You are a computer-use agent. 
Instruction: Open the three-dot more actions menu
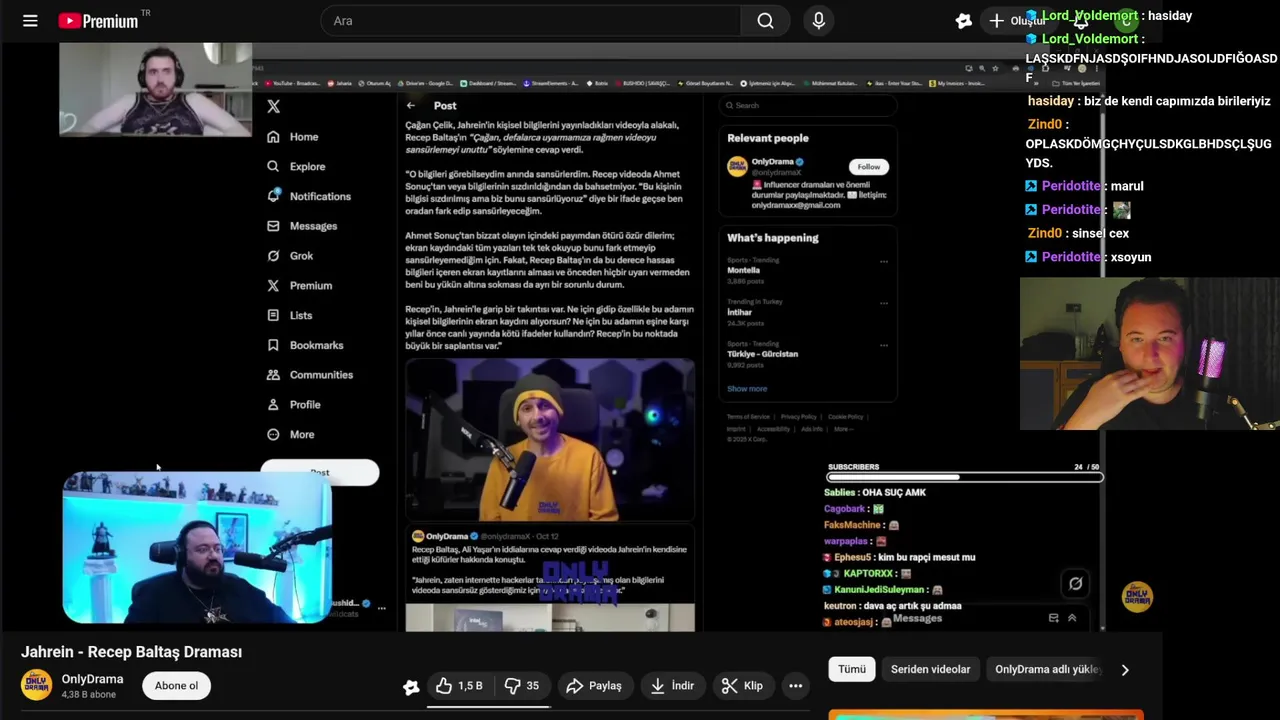tap(796, 686)
